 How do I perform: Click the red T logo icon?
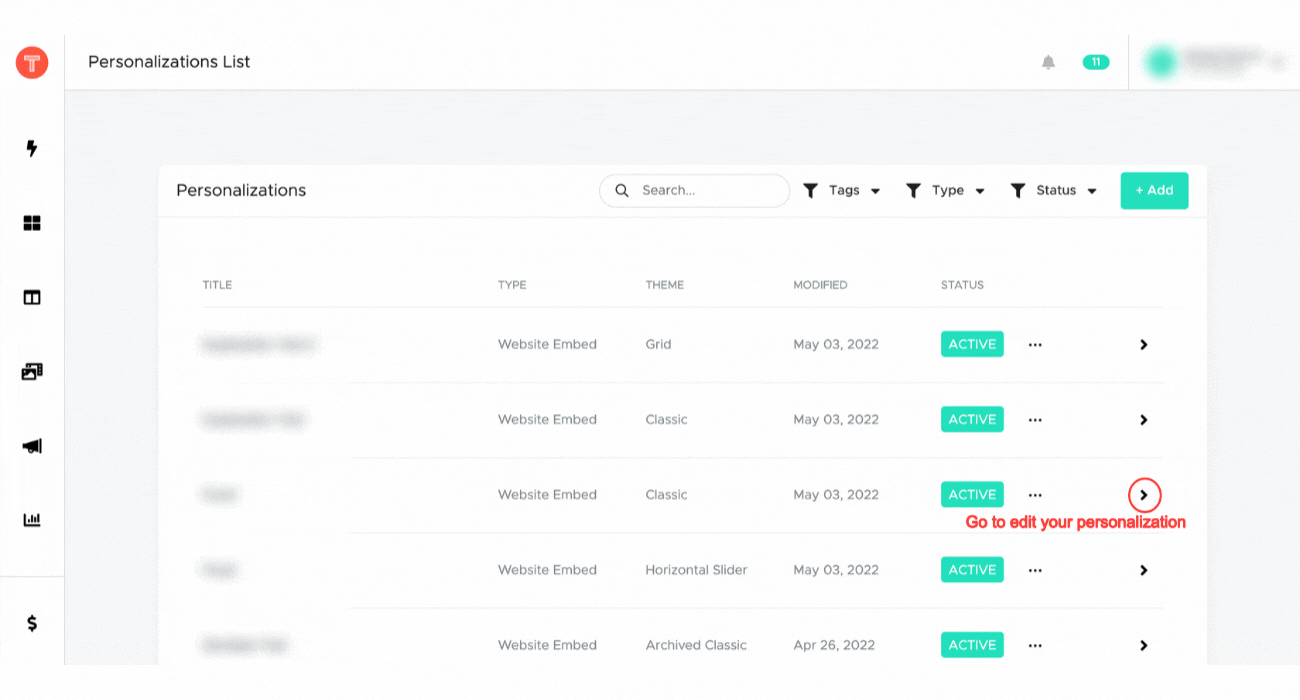pos(32,63)
